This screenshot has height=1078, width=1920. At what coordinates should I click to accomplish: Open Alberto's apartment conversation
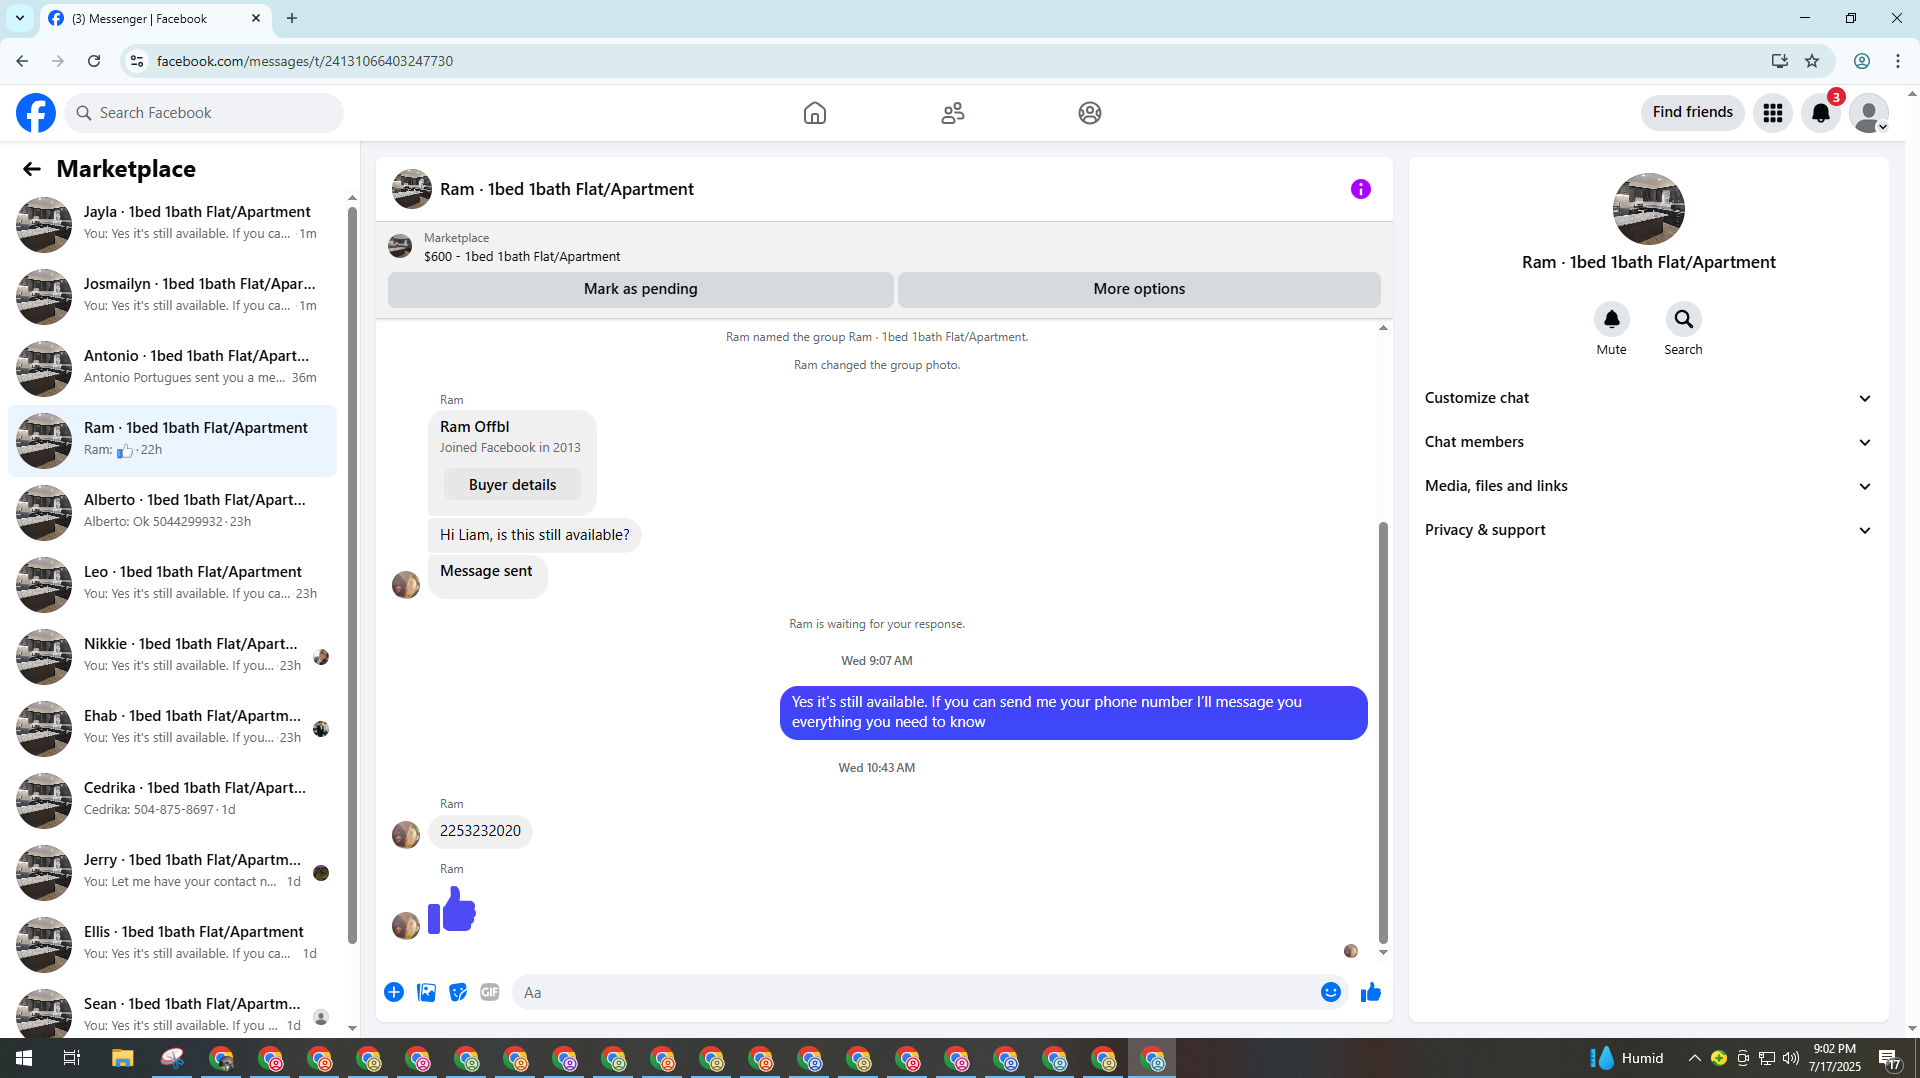[x=172, y=512]
